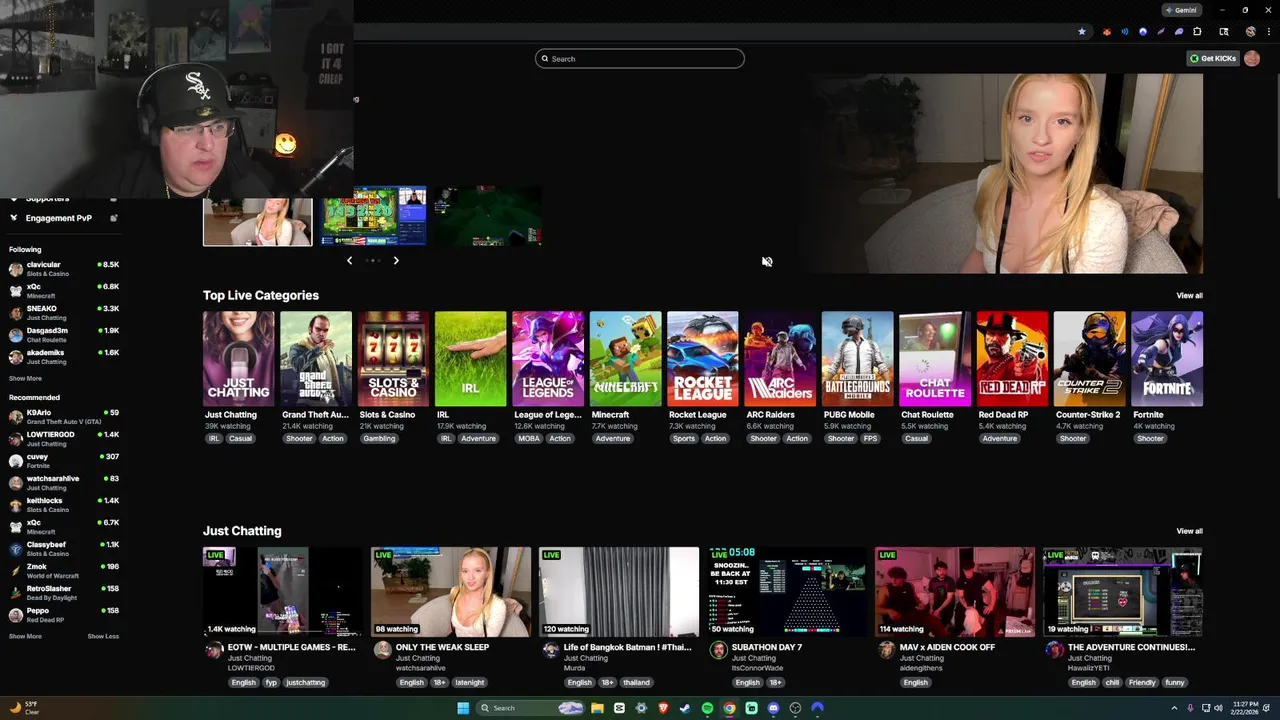Screen dimensions: 1280x720
Task: Click cuvey avatar in Recommended
Action: (x=16, y=460)
